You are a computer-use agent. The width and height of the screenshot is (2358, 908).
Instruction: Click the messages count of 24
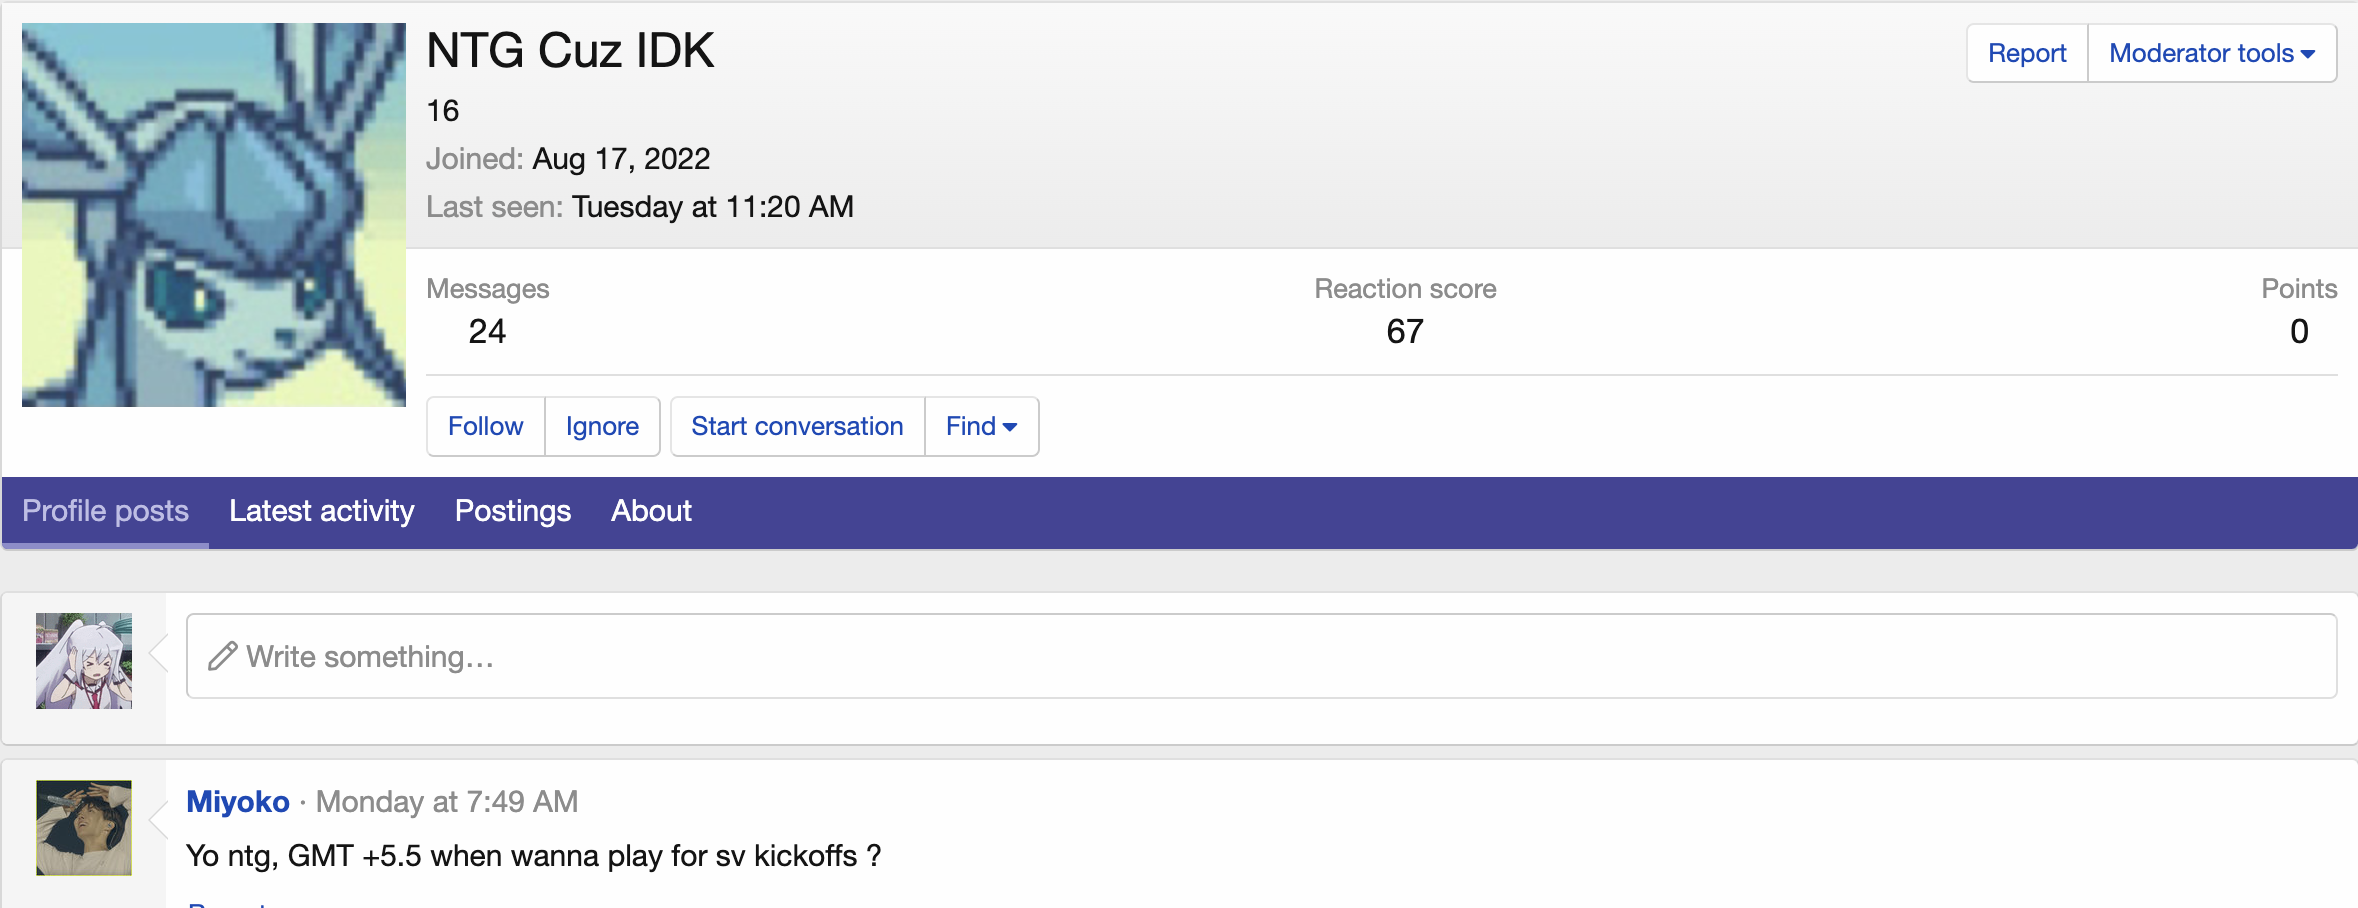[487, 331]
